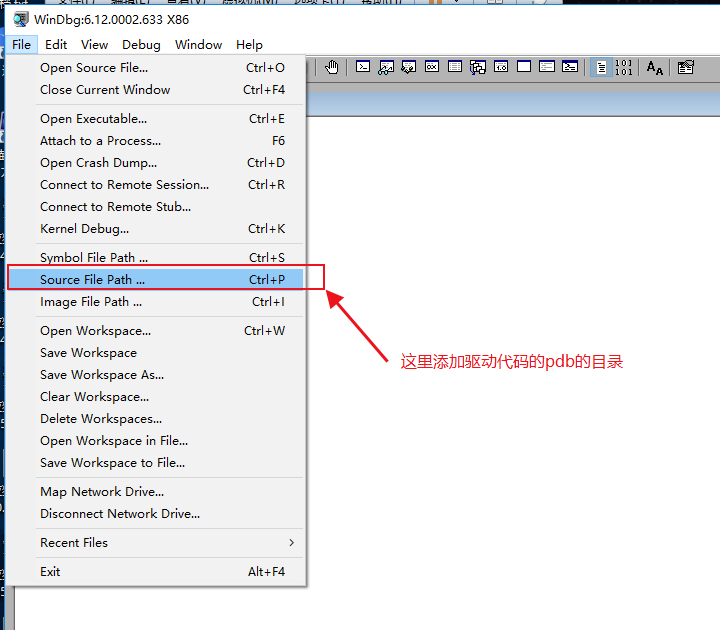
Task: Choose Save Workspace menu entry
Action: tap(156, 353)
